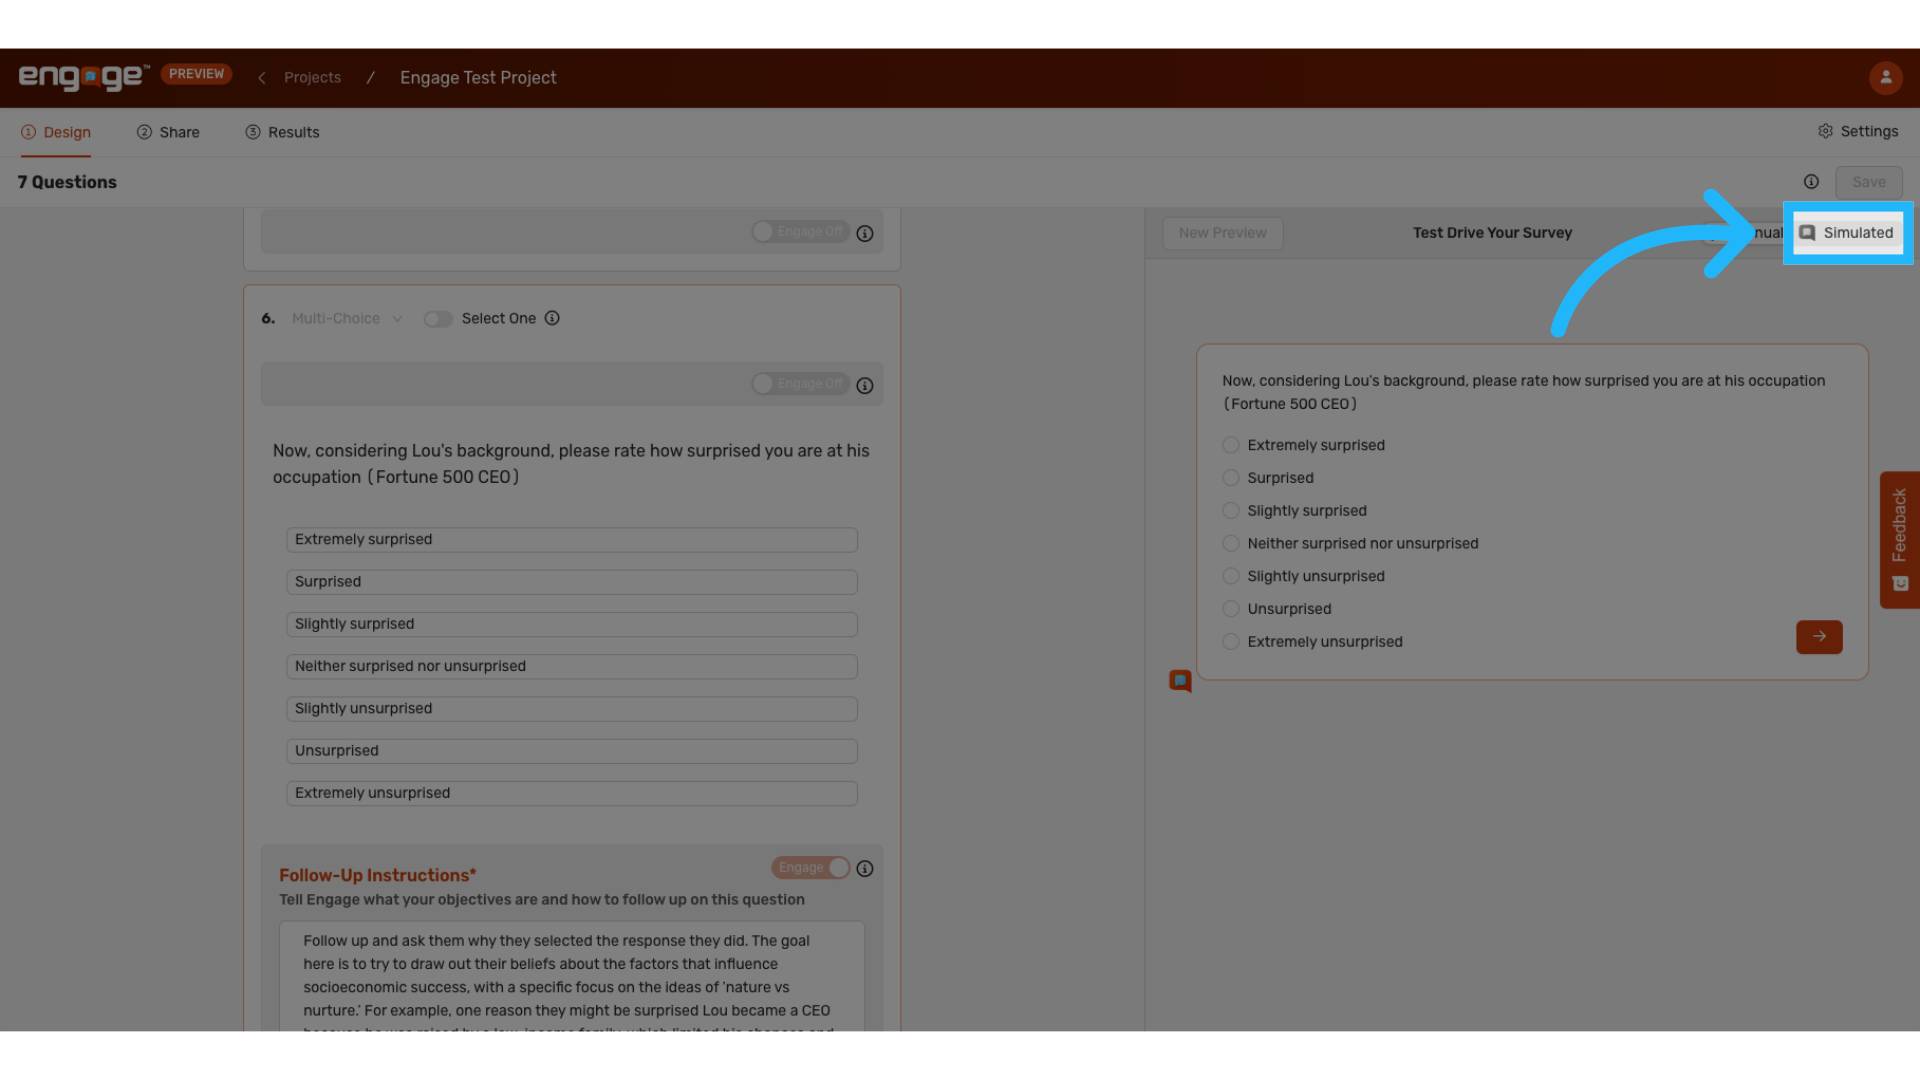Switch to the Results tab
Screen dimensions: 1920x1080
tap(282, 132)
